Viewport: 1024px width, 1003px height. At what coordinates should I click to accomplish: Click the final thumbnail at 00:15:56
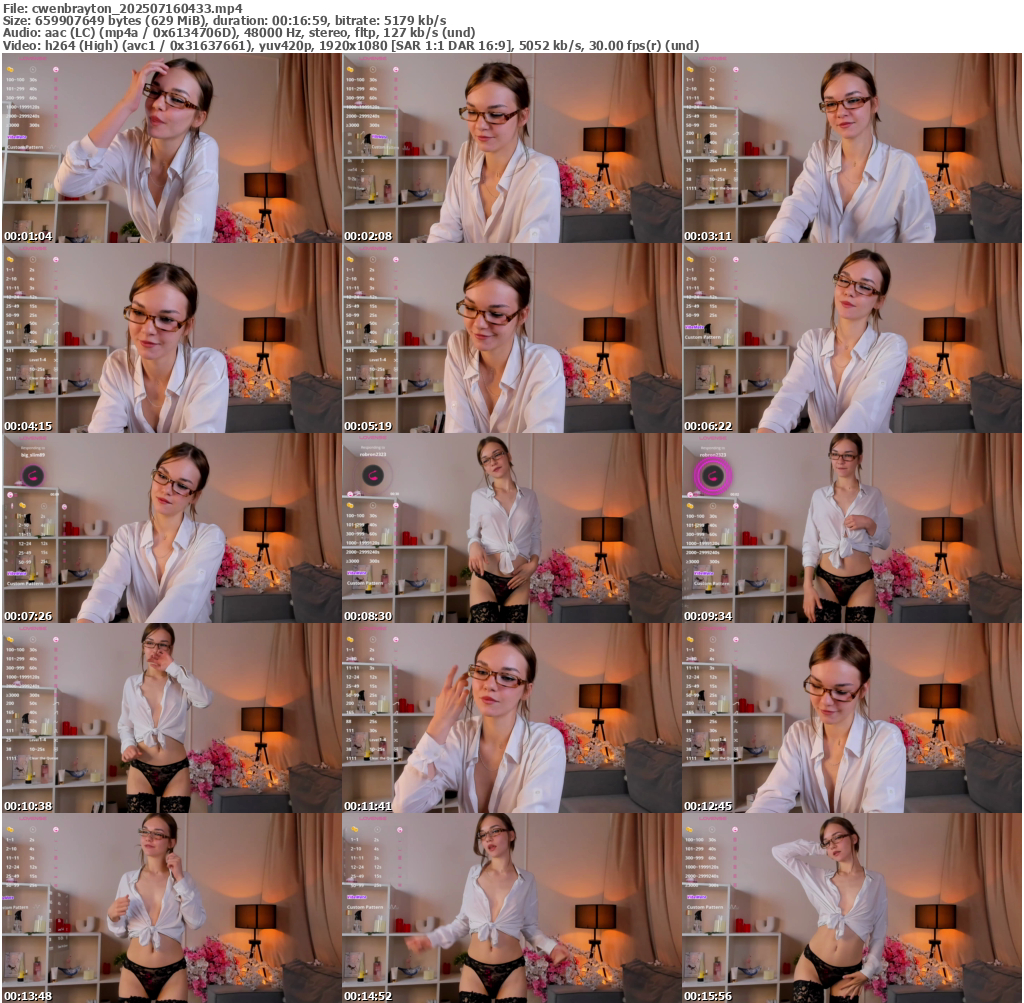pos(851,908)
